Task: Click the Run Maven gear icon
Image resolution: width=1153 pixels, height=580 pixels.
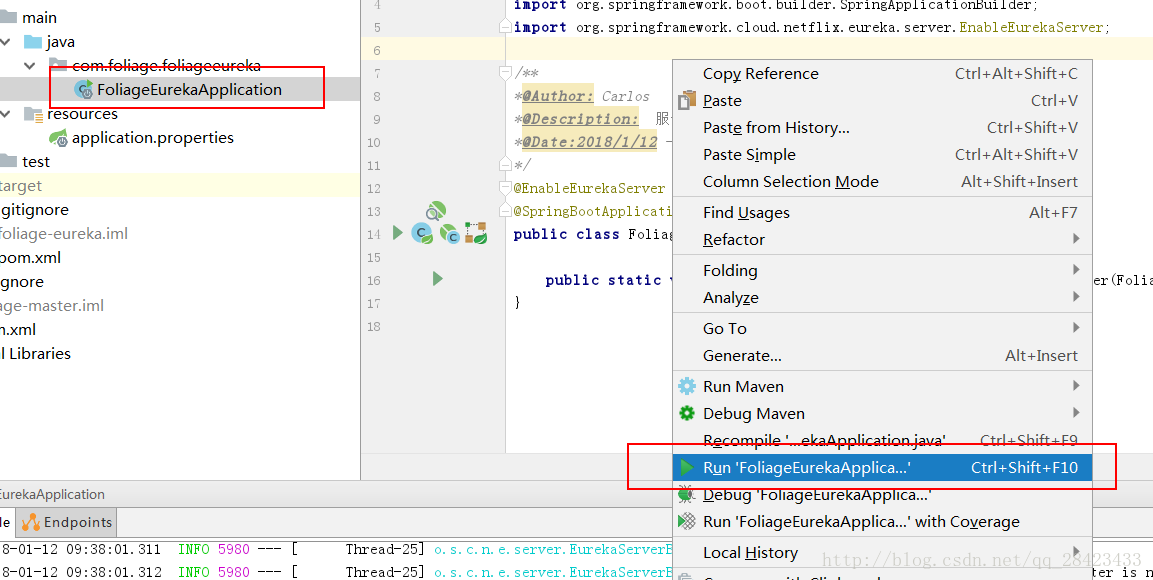Action: pyautogui.click(x=687, y=386)
